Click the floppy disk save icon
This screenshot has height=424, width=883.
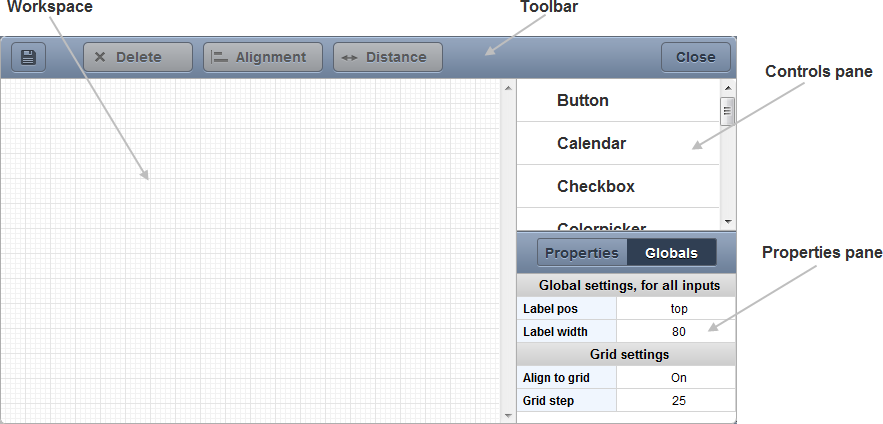tap(28, 57)
